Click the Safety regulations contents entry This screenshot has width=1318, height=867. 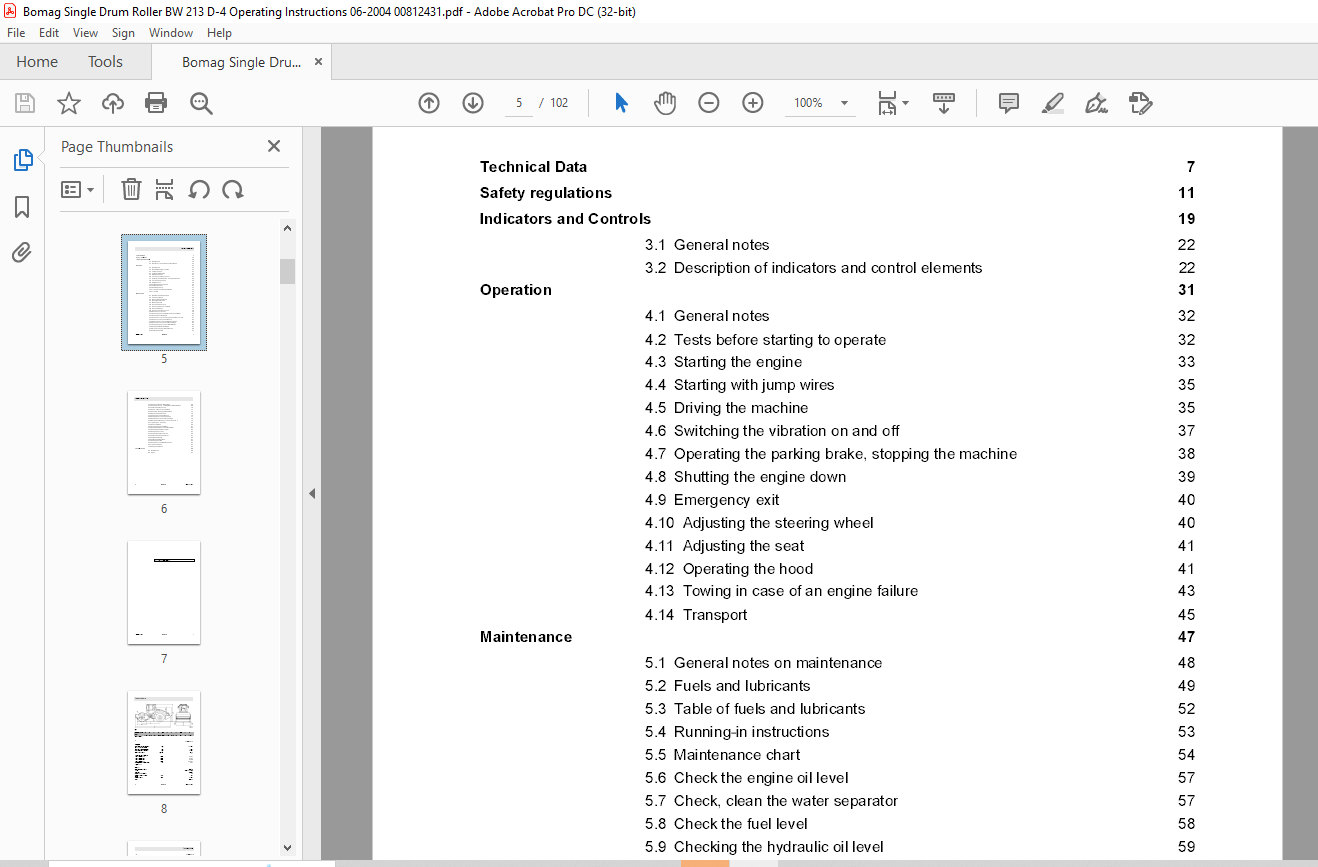(546, 193)
